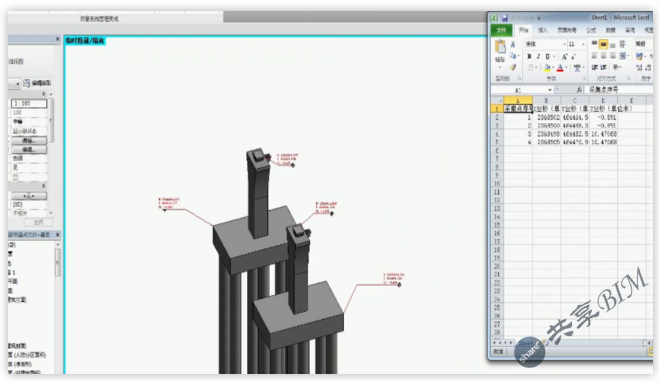Click the Paste icon in Excel ribbon
The height and width of the screenshot is (381, 659).
pyautogui.click(x=500, y=46)
